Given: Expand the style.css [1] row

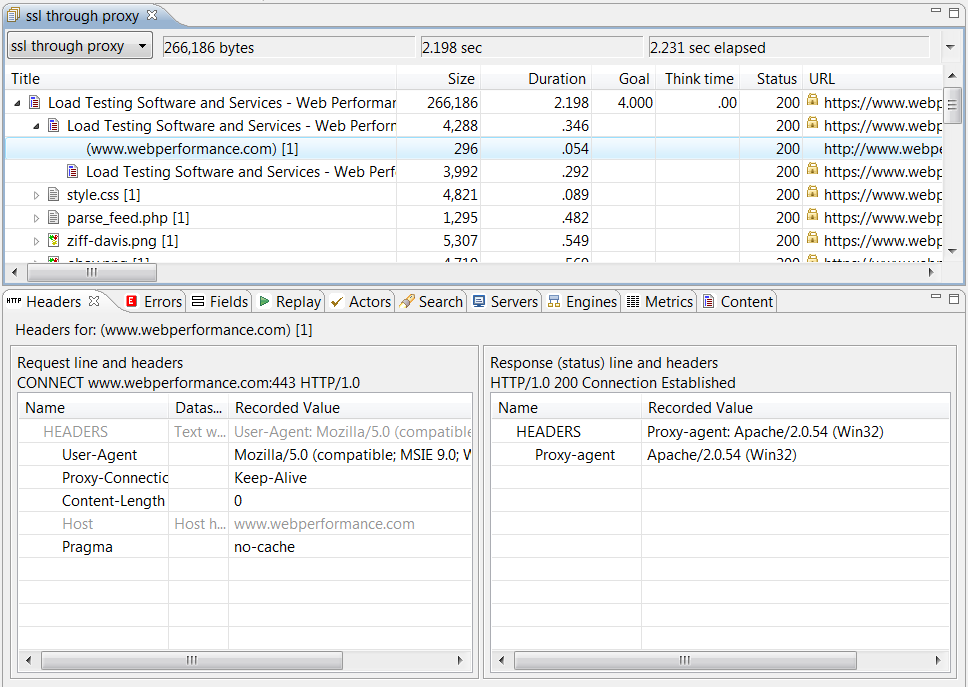Looking at the screenshot, I should tap(36, 195).
